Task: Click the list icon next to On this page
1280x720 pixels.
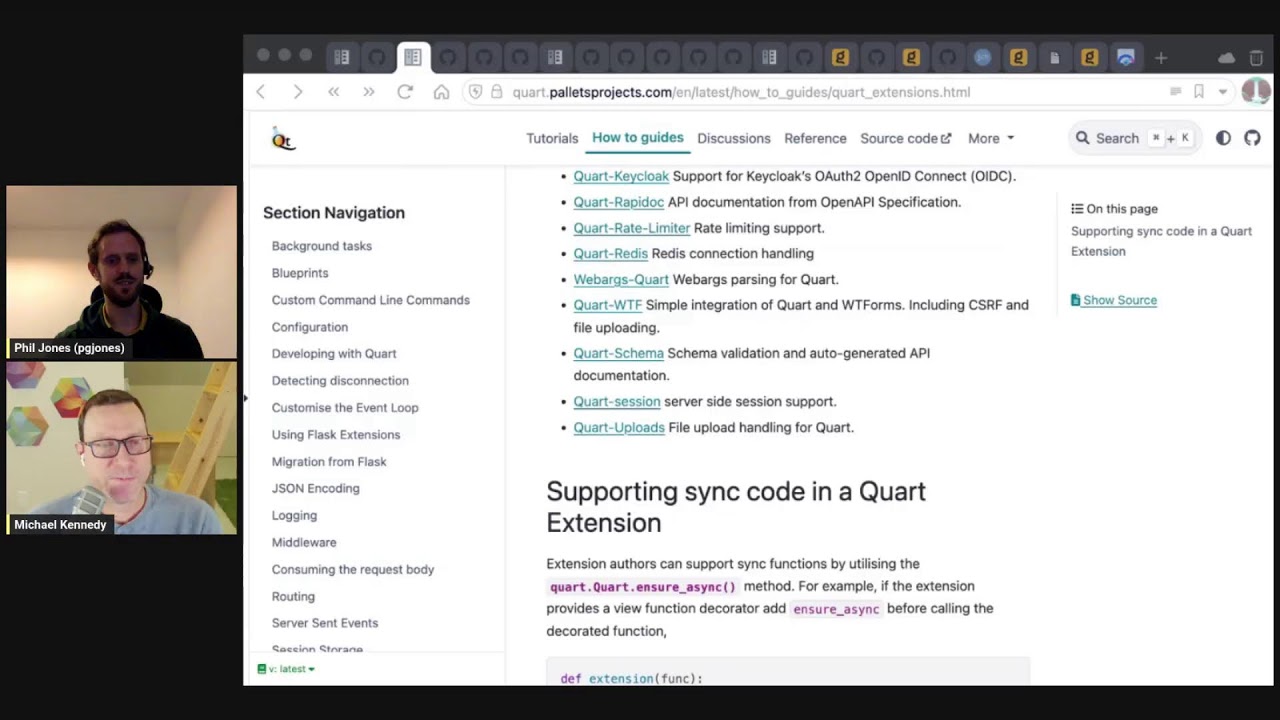Action: pos(1077,208)
